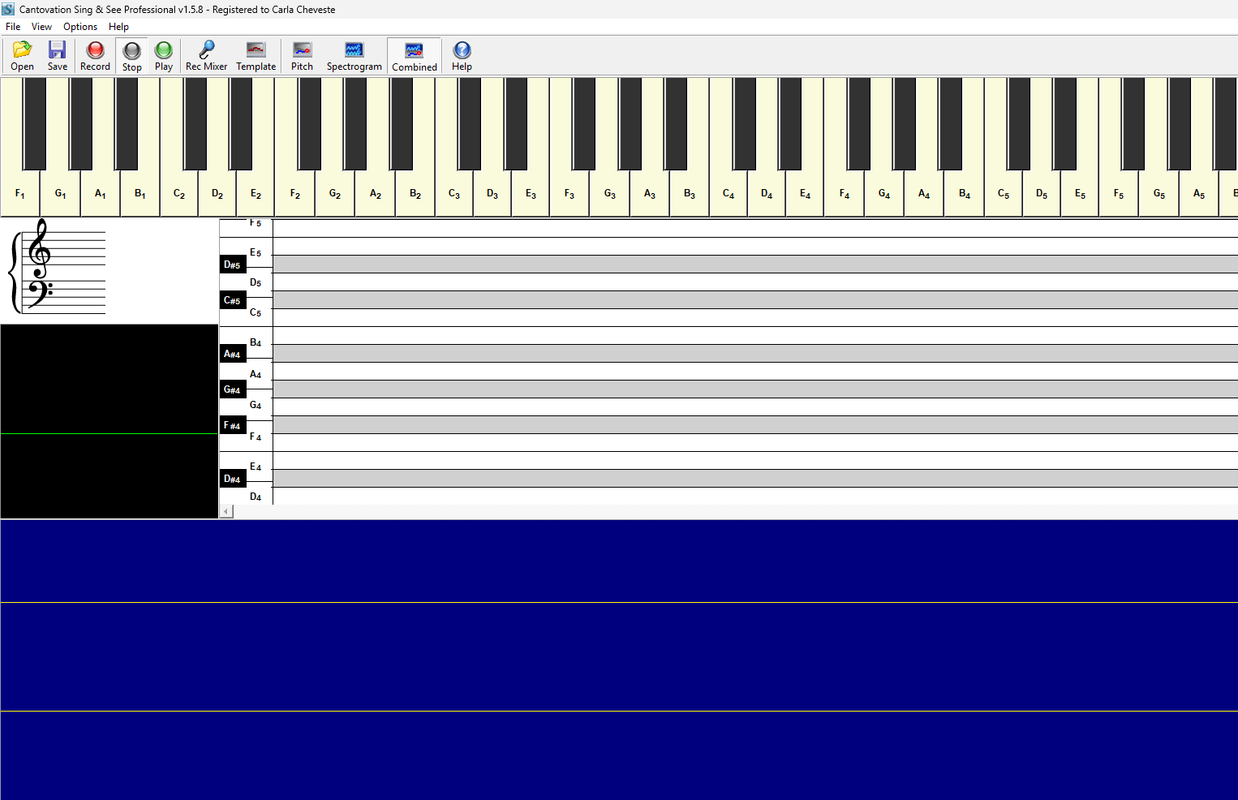The height and width of the screenshot is (800, 1238).
Task: Open the Help menu in menu bar
Action: click(118, 27)
